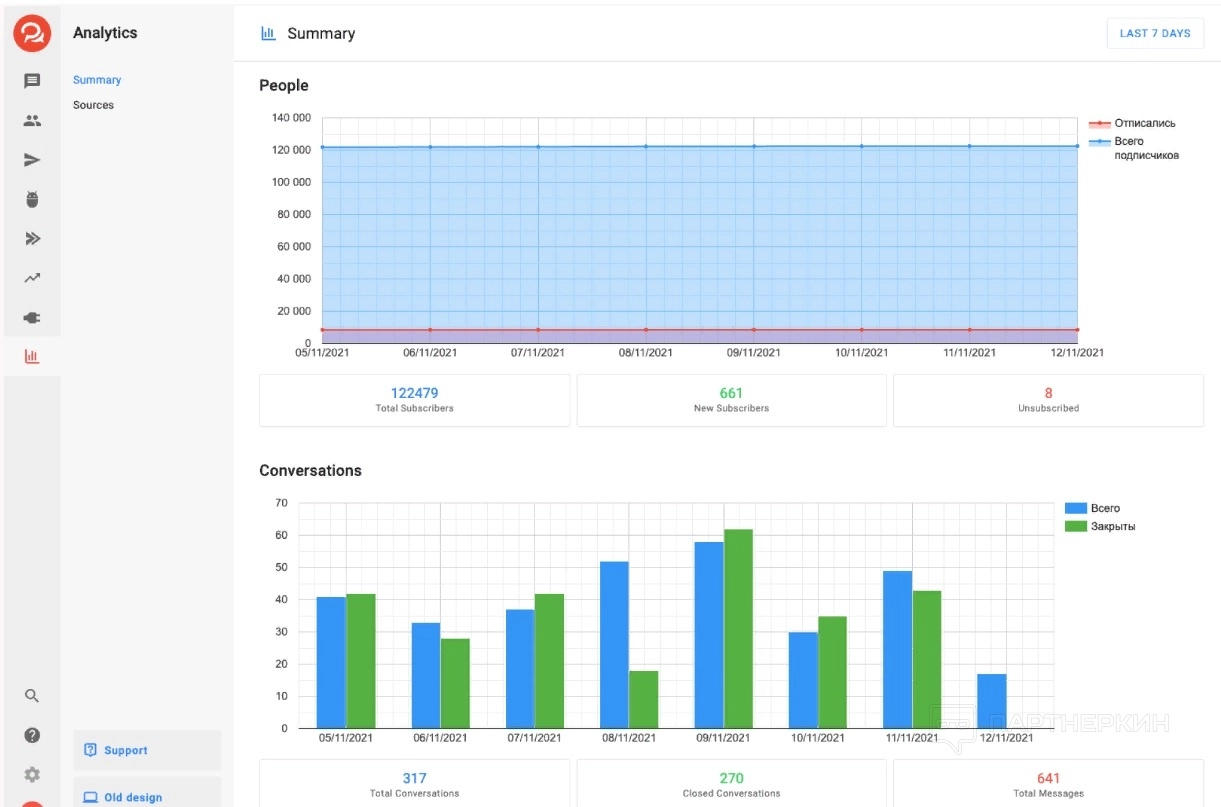Image resolution: width=1221 pixels, height=807 pixels.
Task: Select the Summary menu item
Action: pos(97,80)
